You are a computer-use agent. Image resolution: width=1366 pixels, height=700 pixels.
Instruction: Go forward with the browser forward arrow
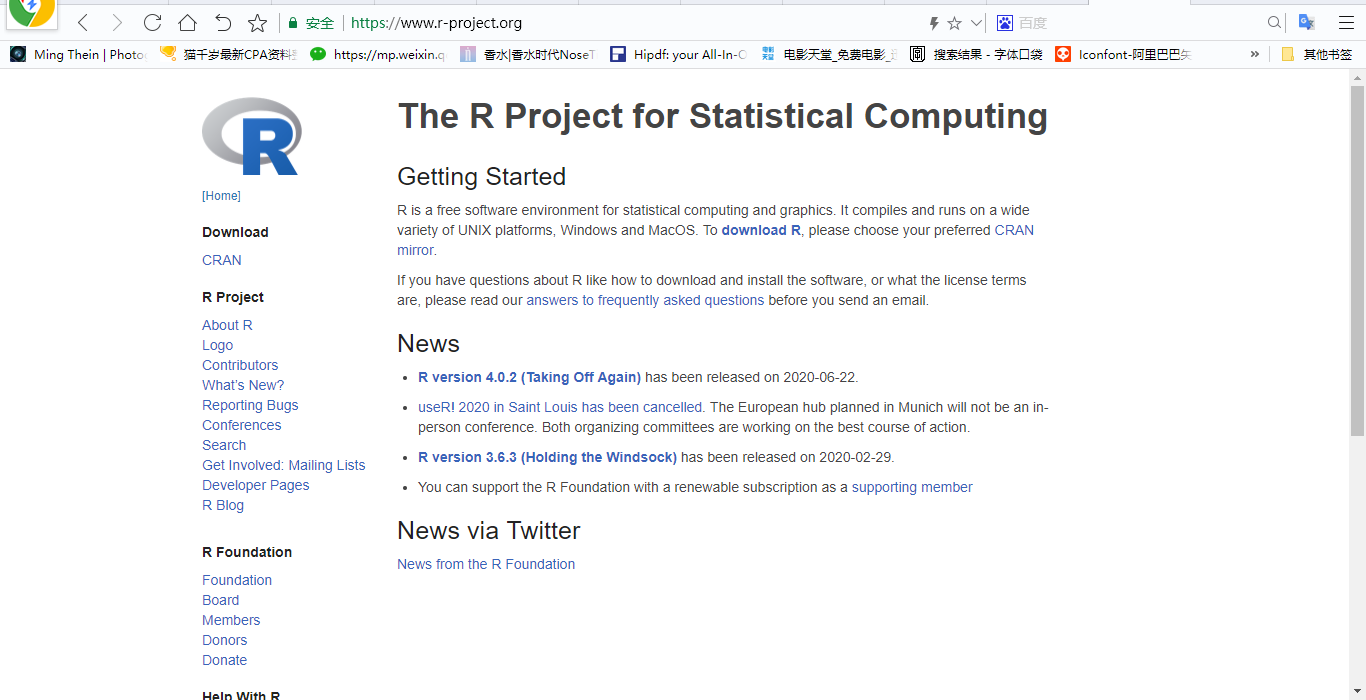tap(117, 22)
